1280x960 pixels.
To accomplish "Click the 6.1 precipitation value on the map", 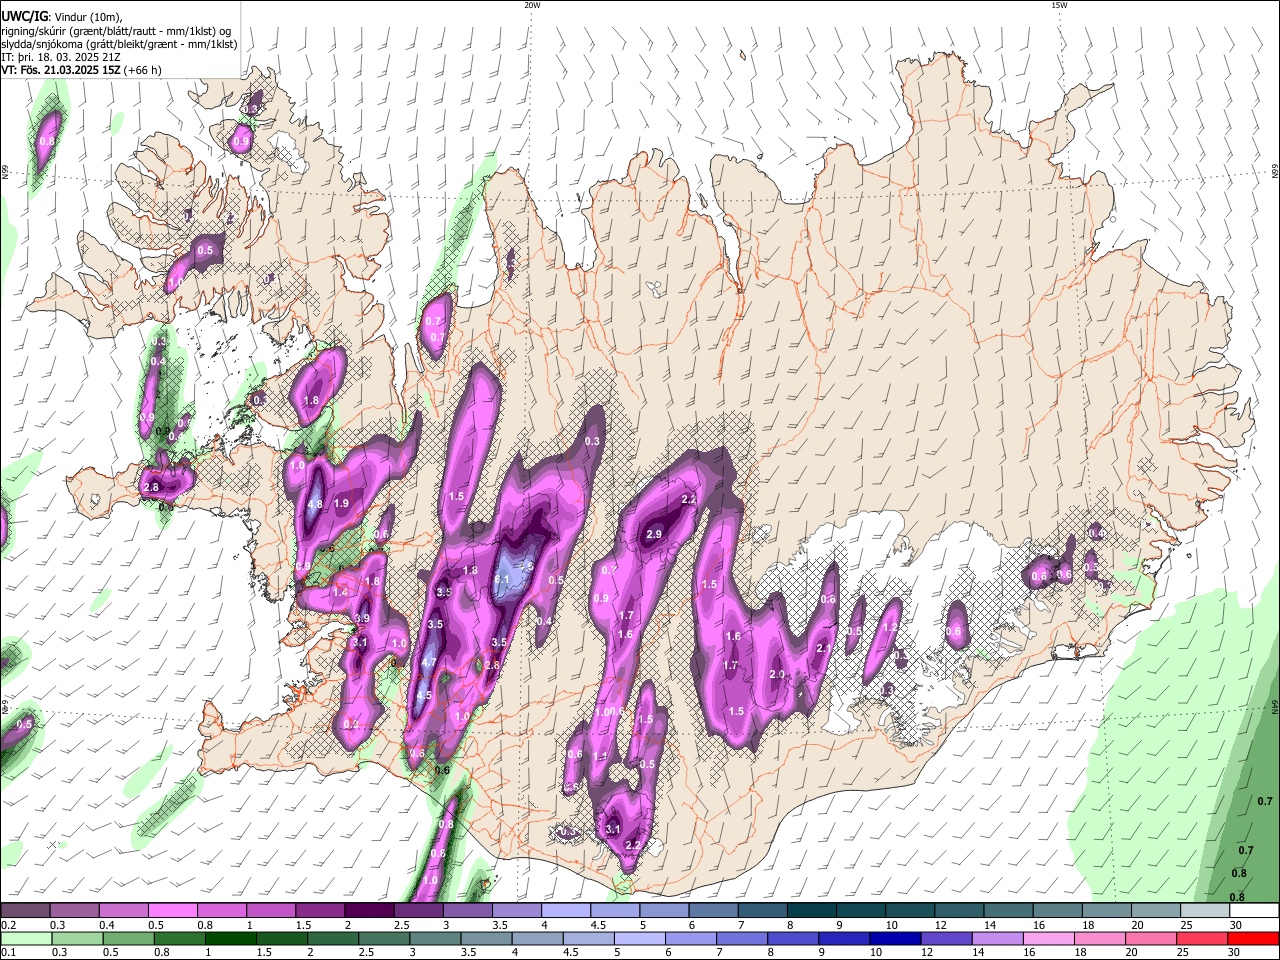I will (503, 580).
